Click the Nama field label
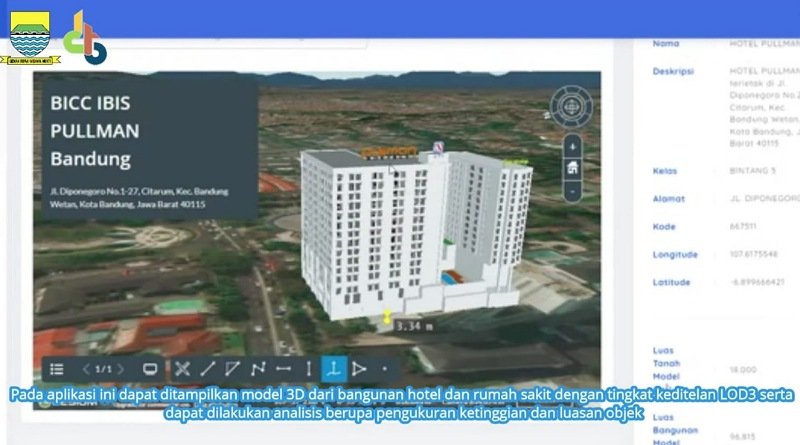The width and height of the screenshot is (800, 445). pyautogui.click(x=666, y=43)
